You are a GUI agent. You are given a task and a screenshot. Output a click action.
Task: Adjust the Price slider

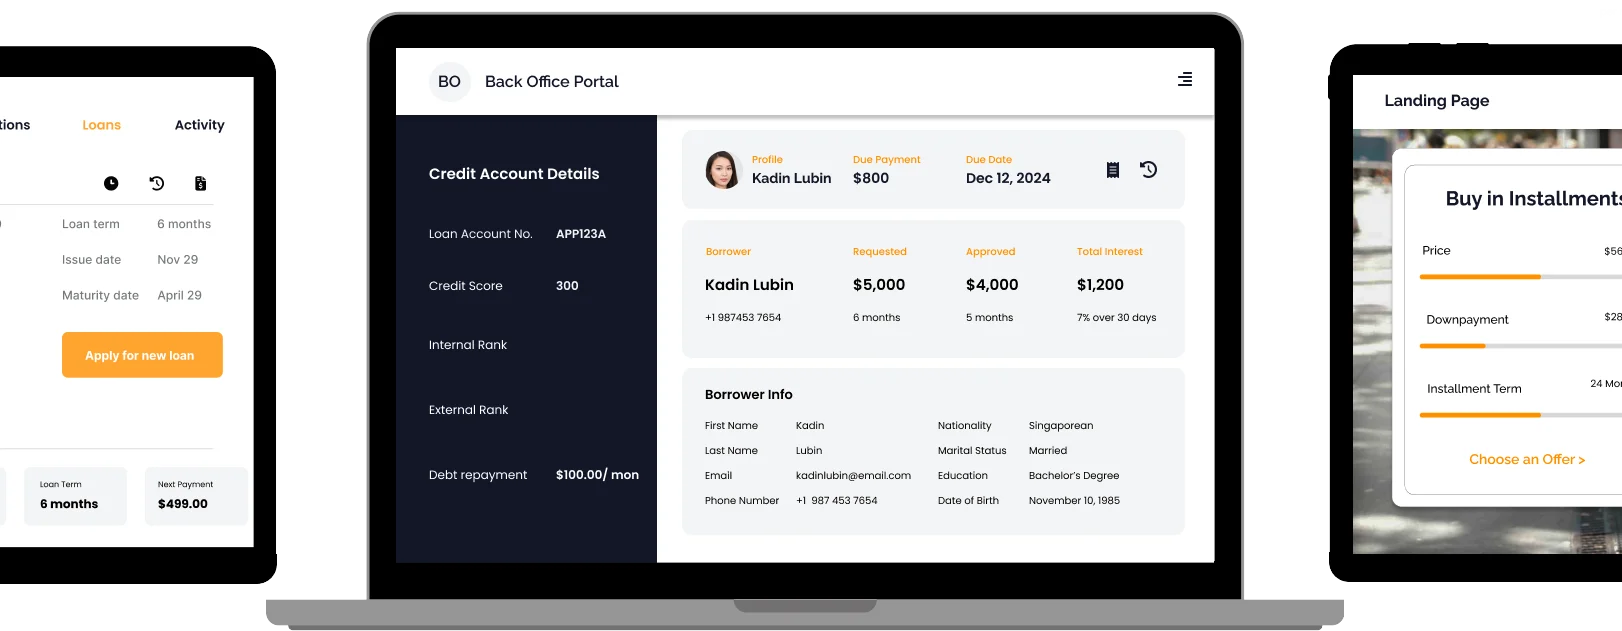pos(1540,277)
